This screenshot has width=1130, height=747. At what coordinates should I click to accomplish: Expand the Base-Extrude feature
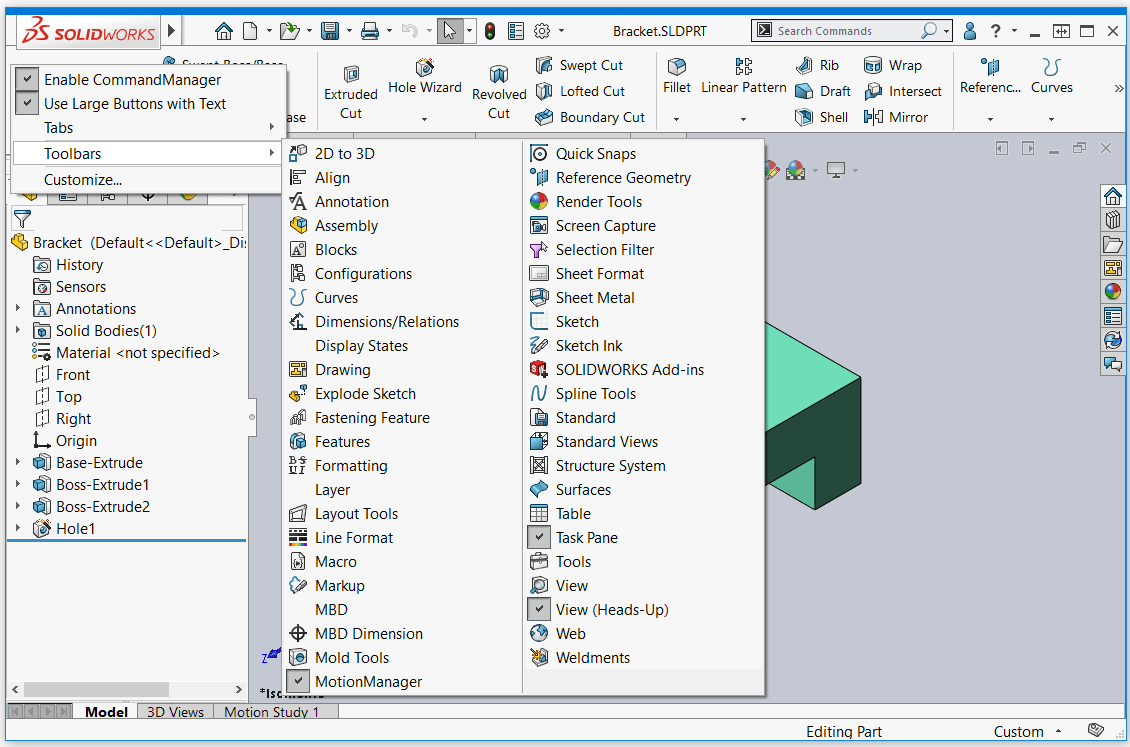18,462
